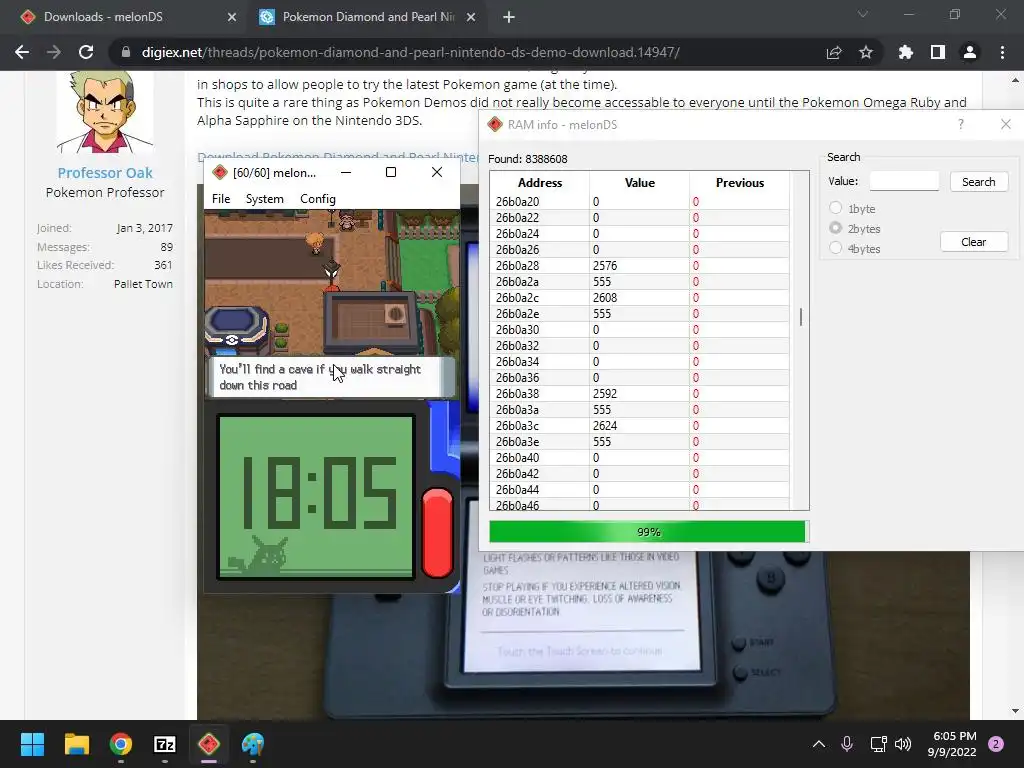The image size is (1024, 768).
Task: Click the value 2608 cell
Action: click(639, 297)
